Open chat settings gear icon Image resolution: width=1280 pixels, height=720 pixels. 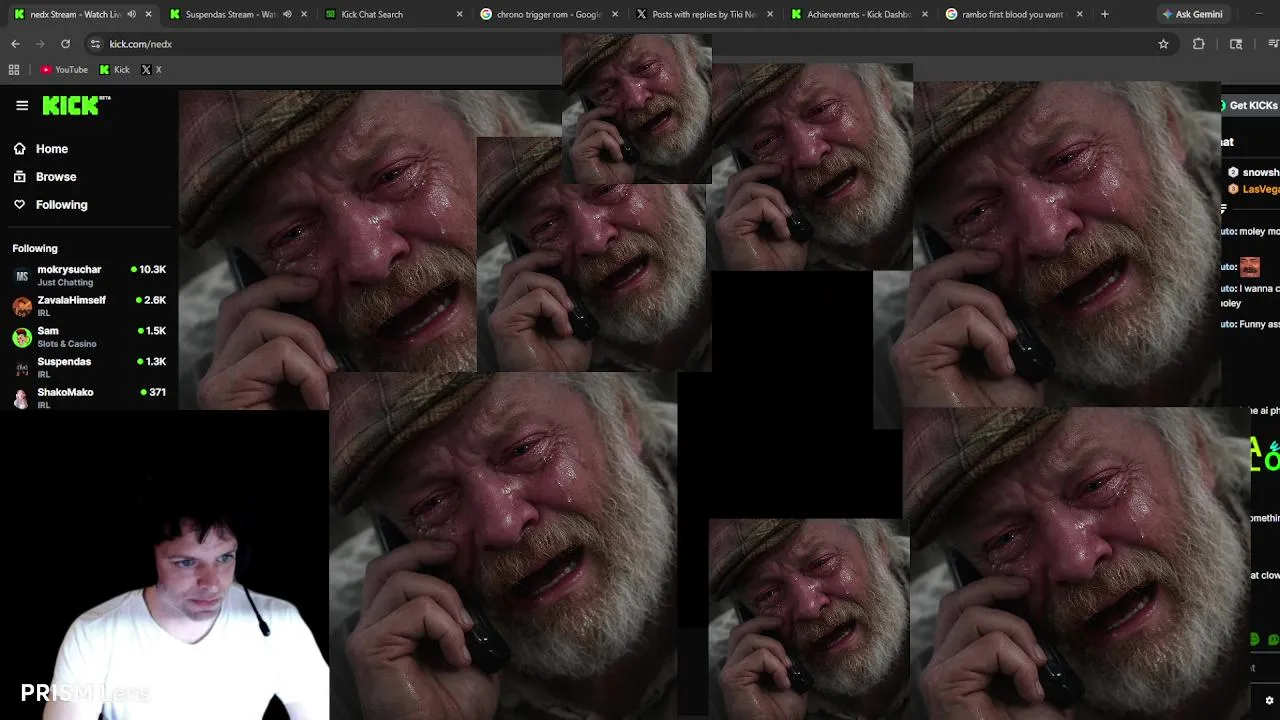(x=1269, y=700)
